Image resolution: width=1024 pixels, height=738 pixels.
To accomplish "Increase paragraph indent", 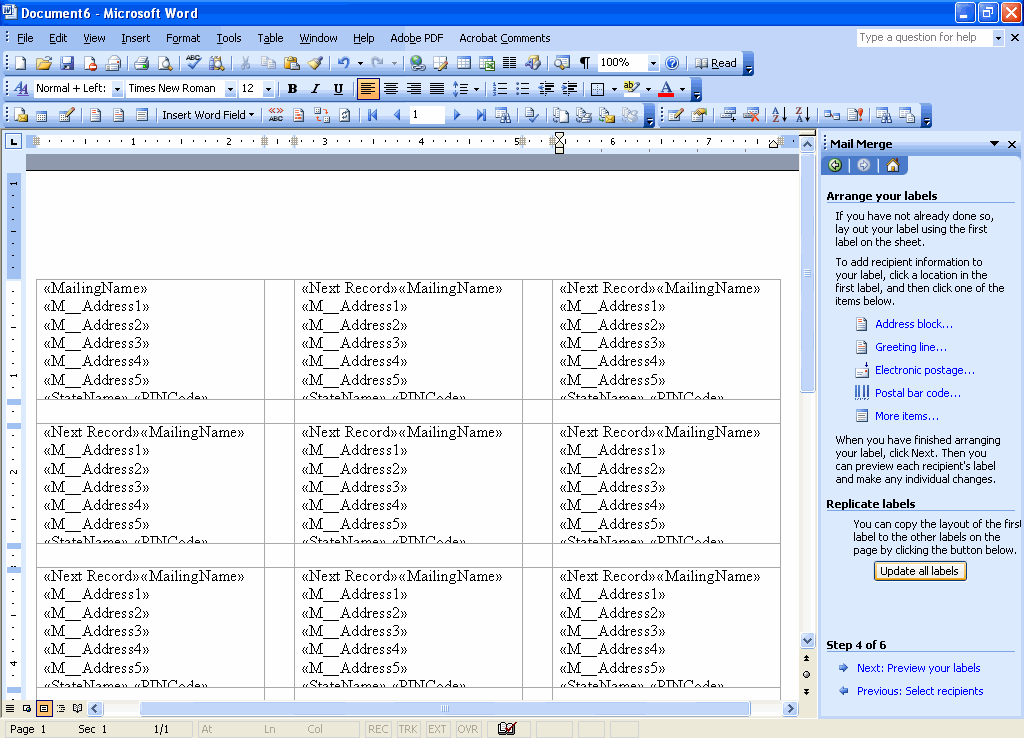I will pyautogui.click(x=569, y=89).
